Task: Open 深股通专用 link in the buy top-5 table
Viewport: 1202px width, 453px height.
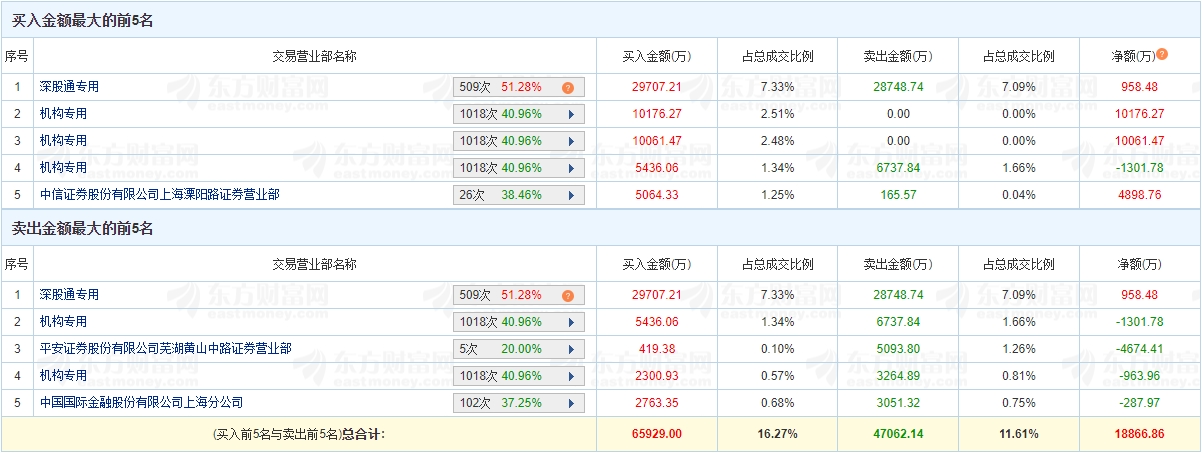Action: coord(69,87)
